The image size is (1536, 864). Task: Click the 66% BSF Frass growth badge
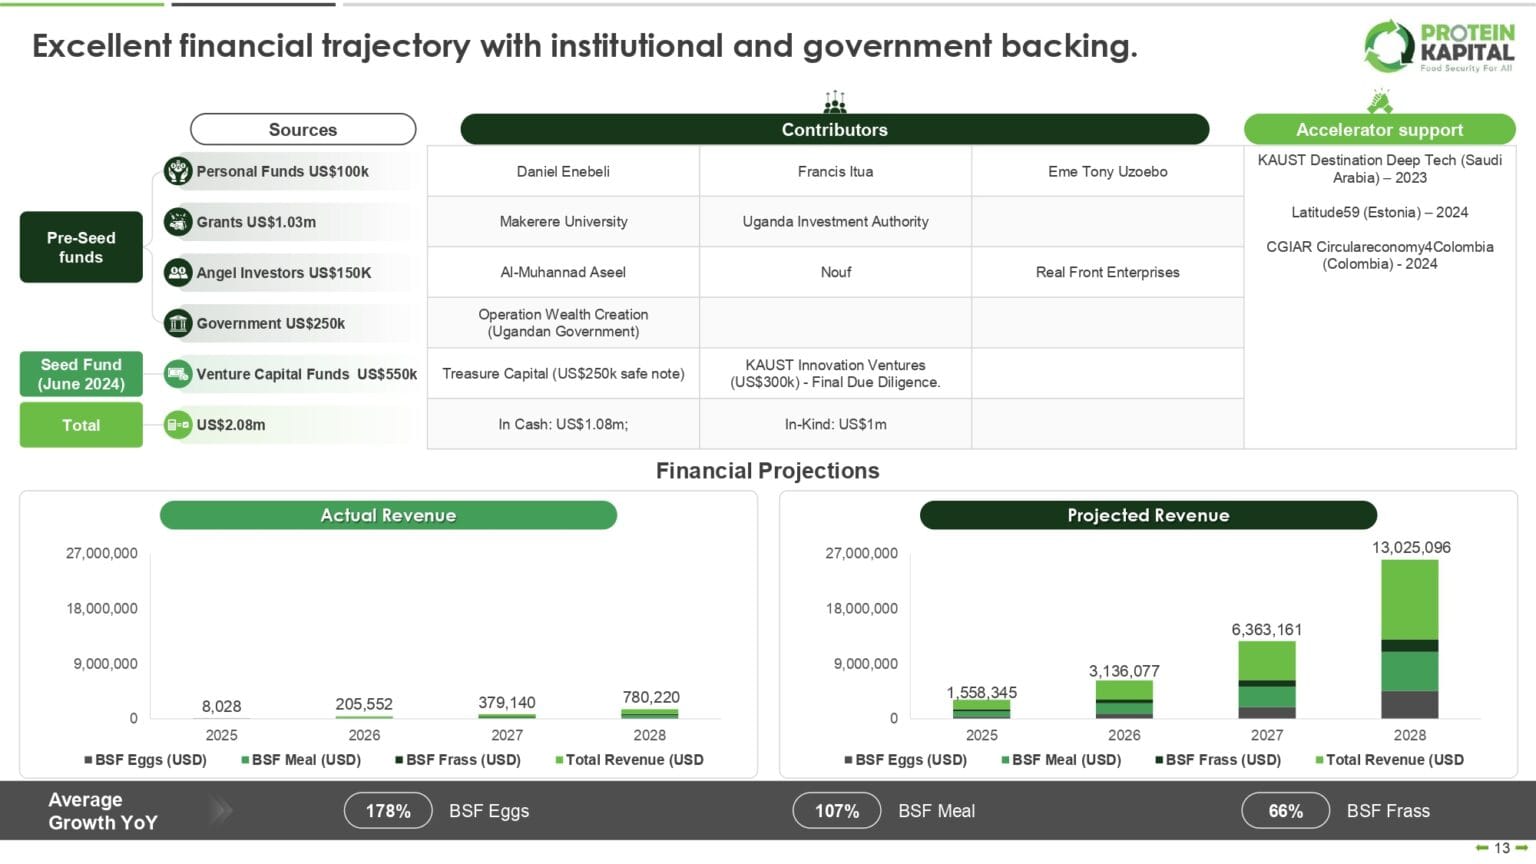(1285, 811)
